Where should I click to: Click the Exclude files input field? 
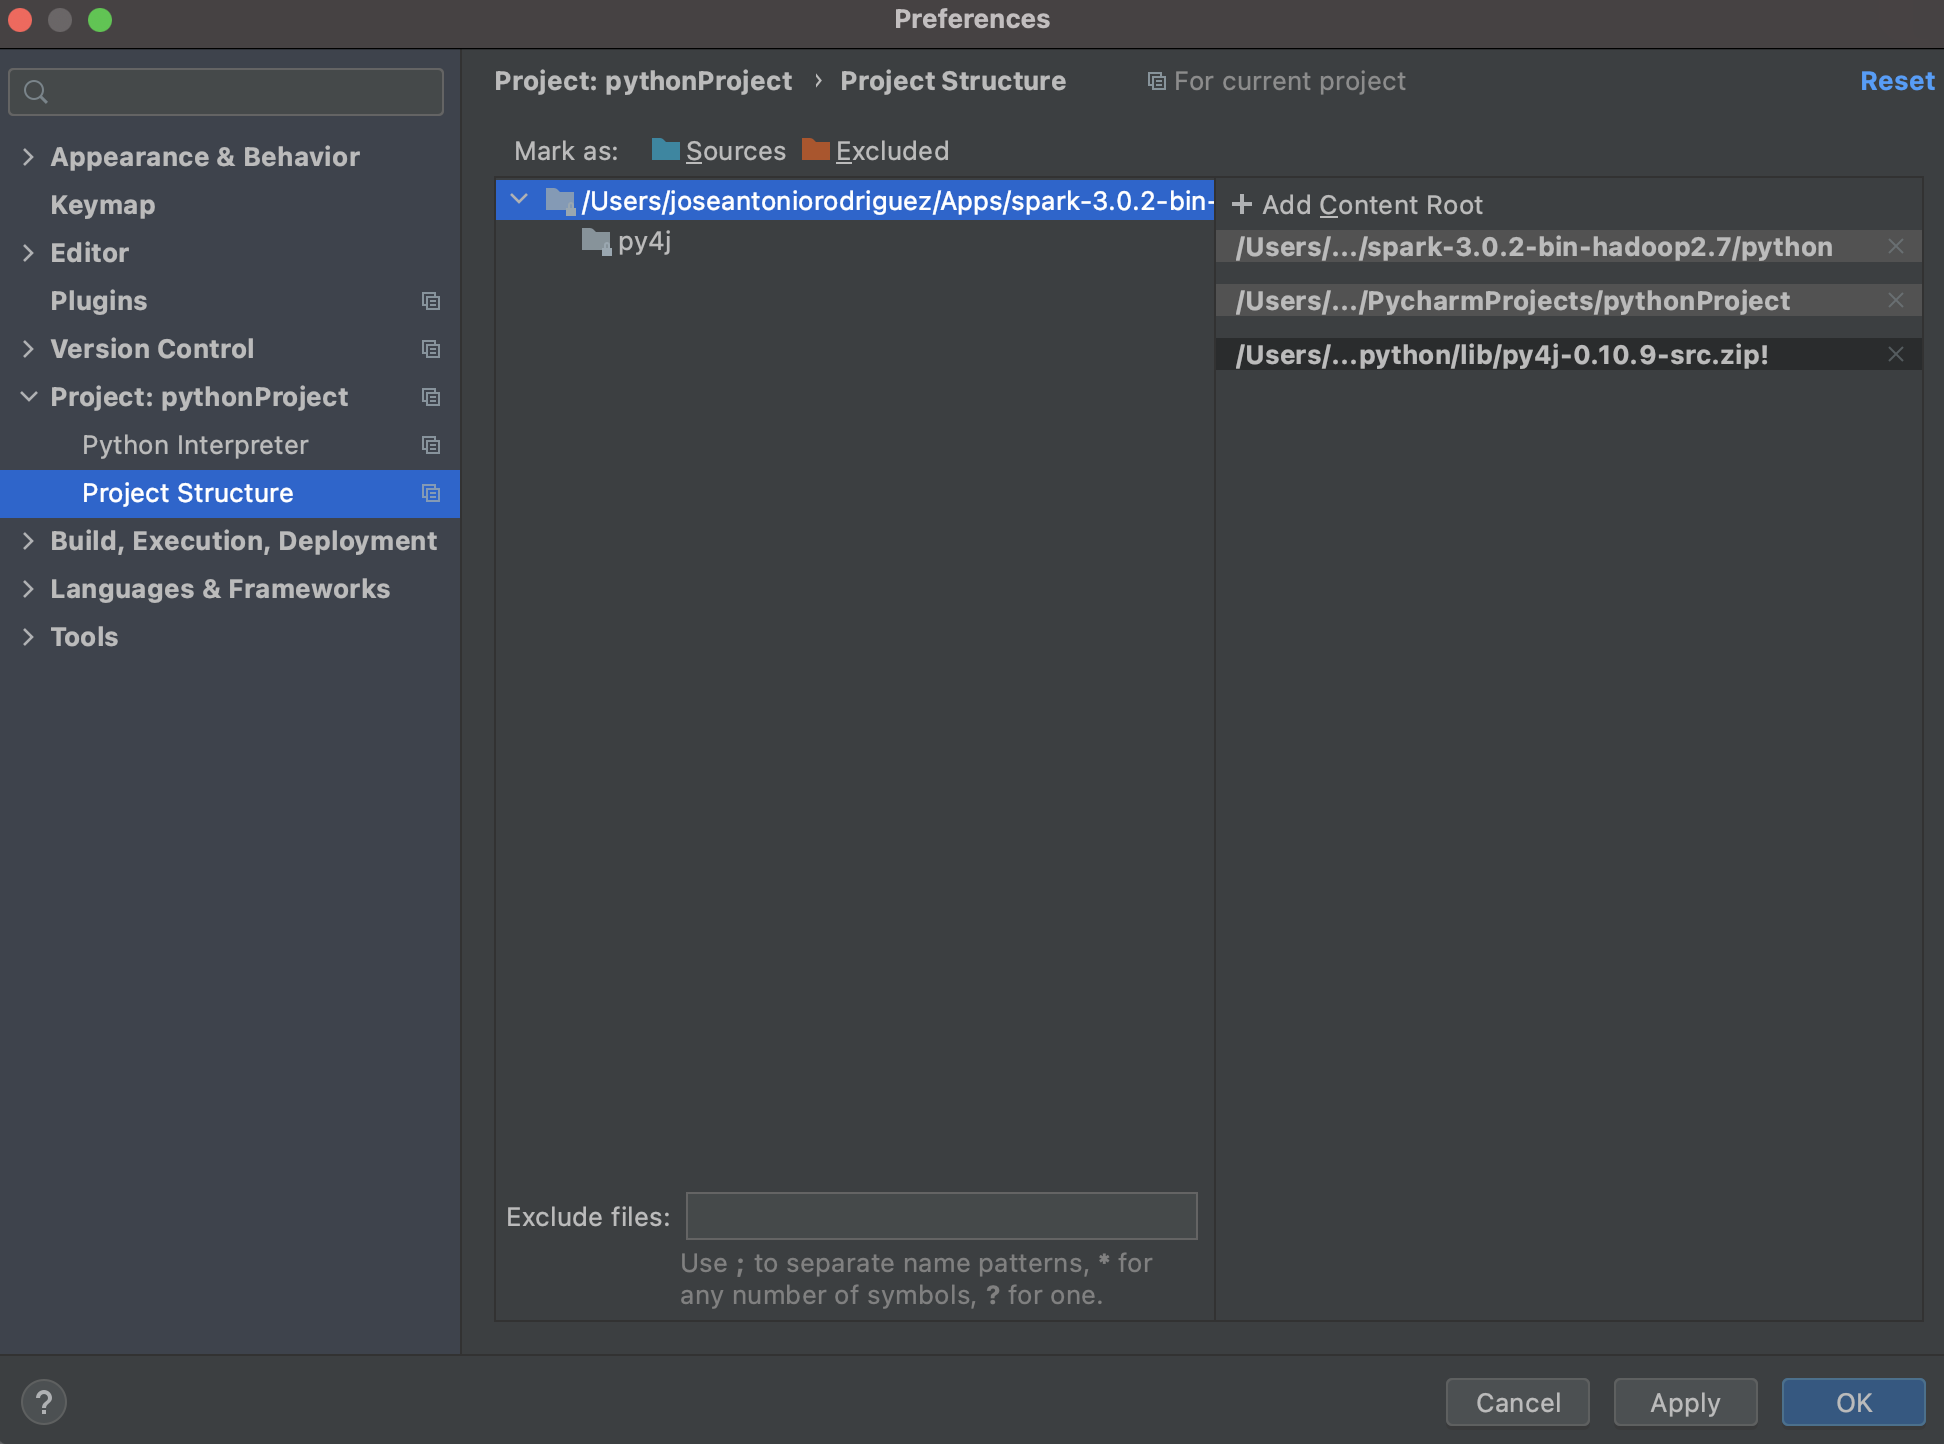tap(941, 1216)
